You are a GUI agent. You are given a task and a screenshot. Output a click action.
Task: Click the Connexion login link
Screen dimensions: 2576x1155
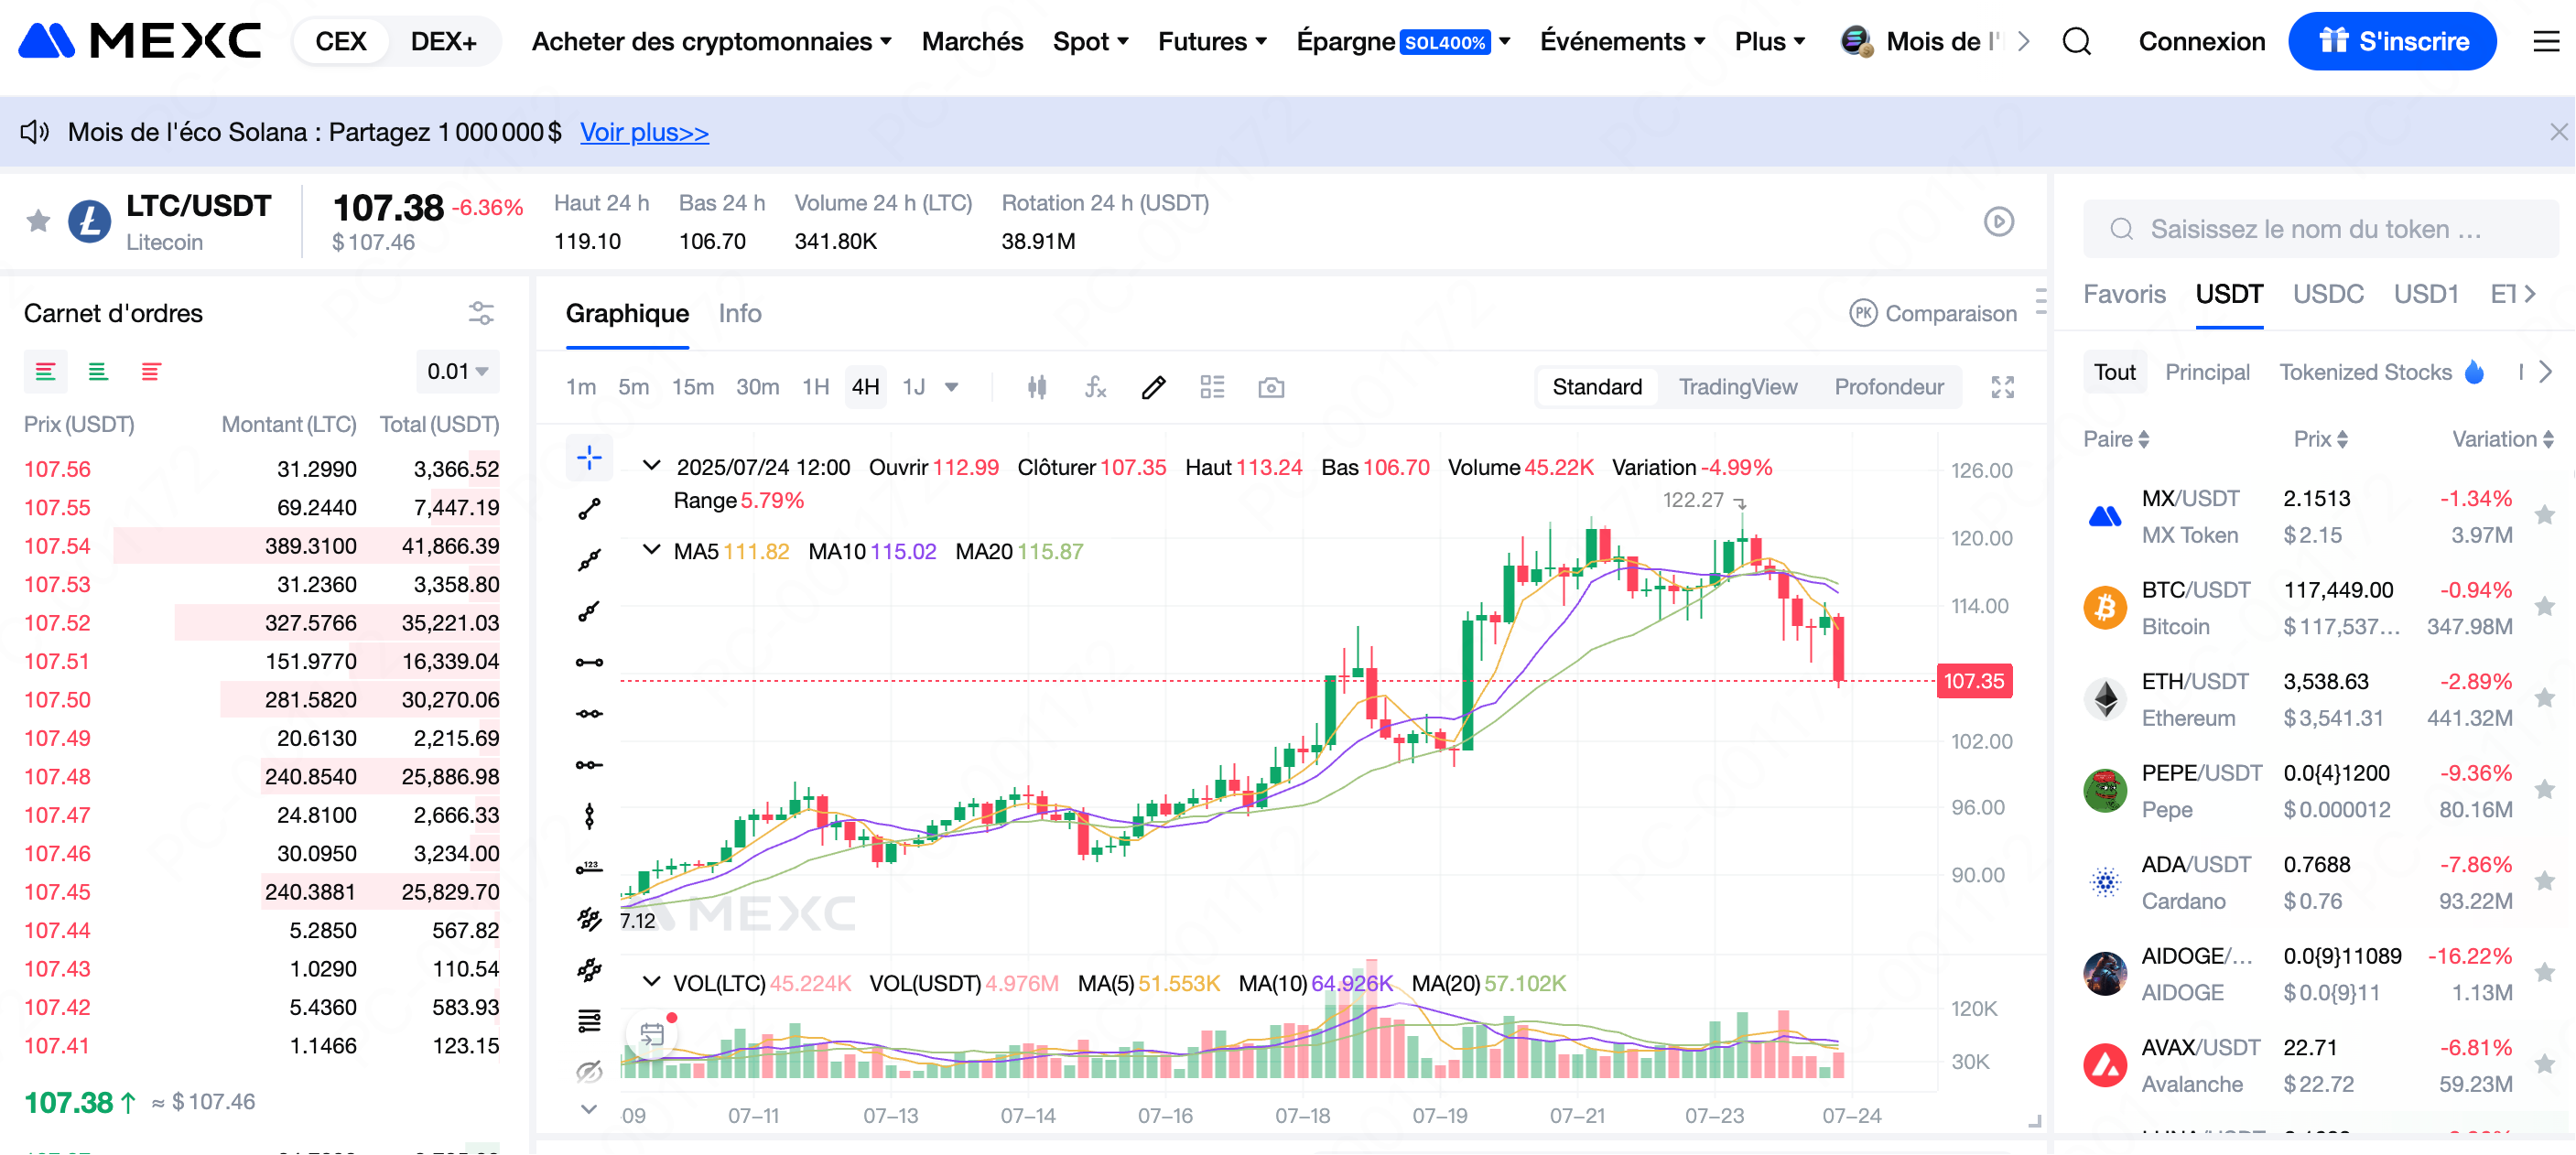pyautogui.click(x=2201, y=41)
